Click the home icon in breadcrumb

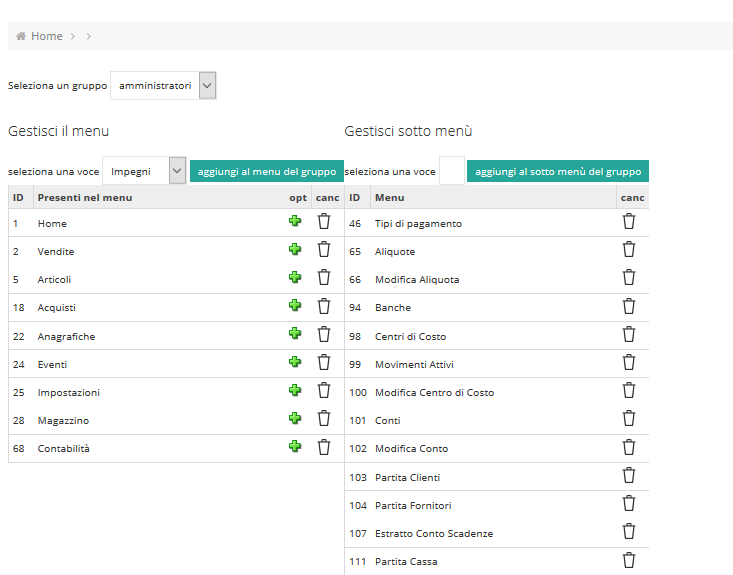click(x=21, y=36)
